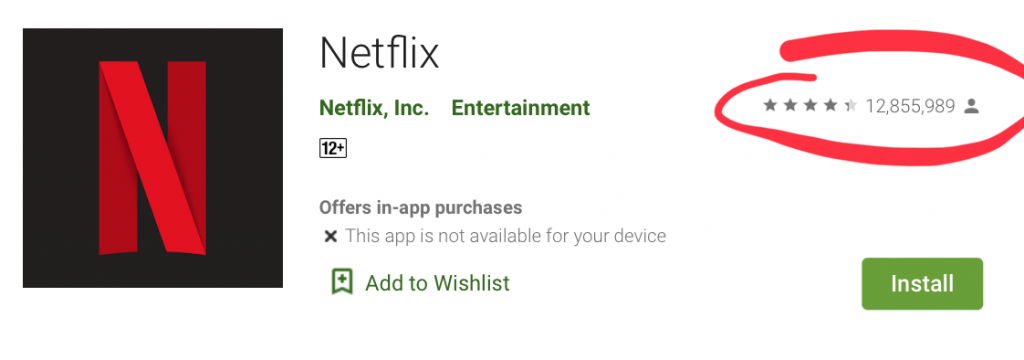Open the Entertainment category link

520,107
